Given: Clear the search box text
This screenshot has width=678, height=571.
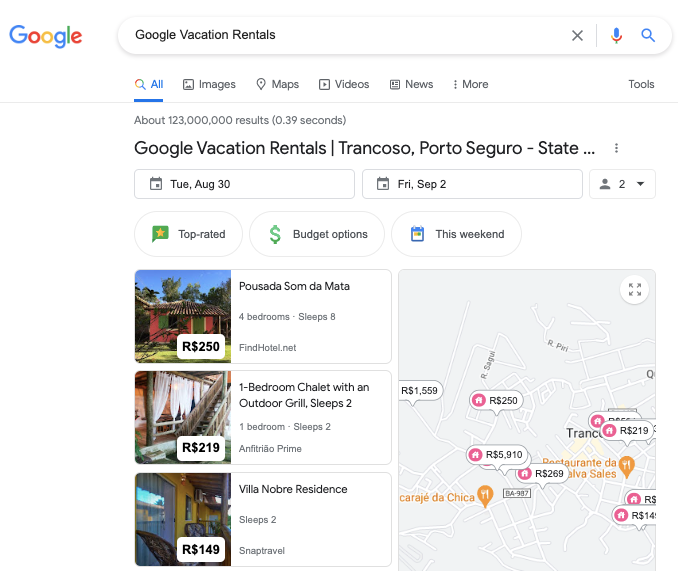Looking at the screenshot, I should click(x=577, y=36).
